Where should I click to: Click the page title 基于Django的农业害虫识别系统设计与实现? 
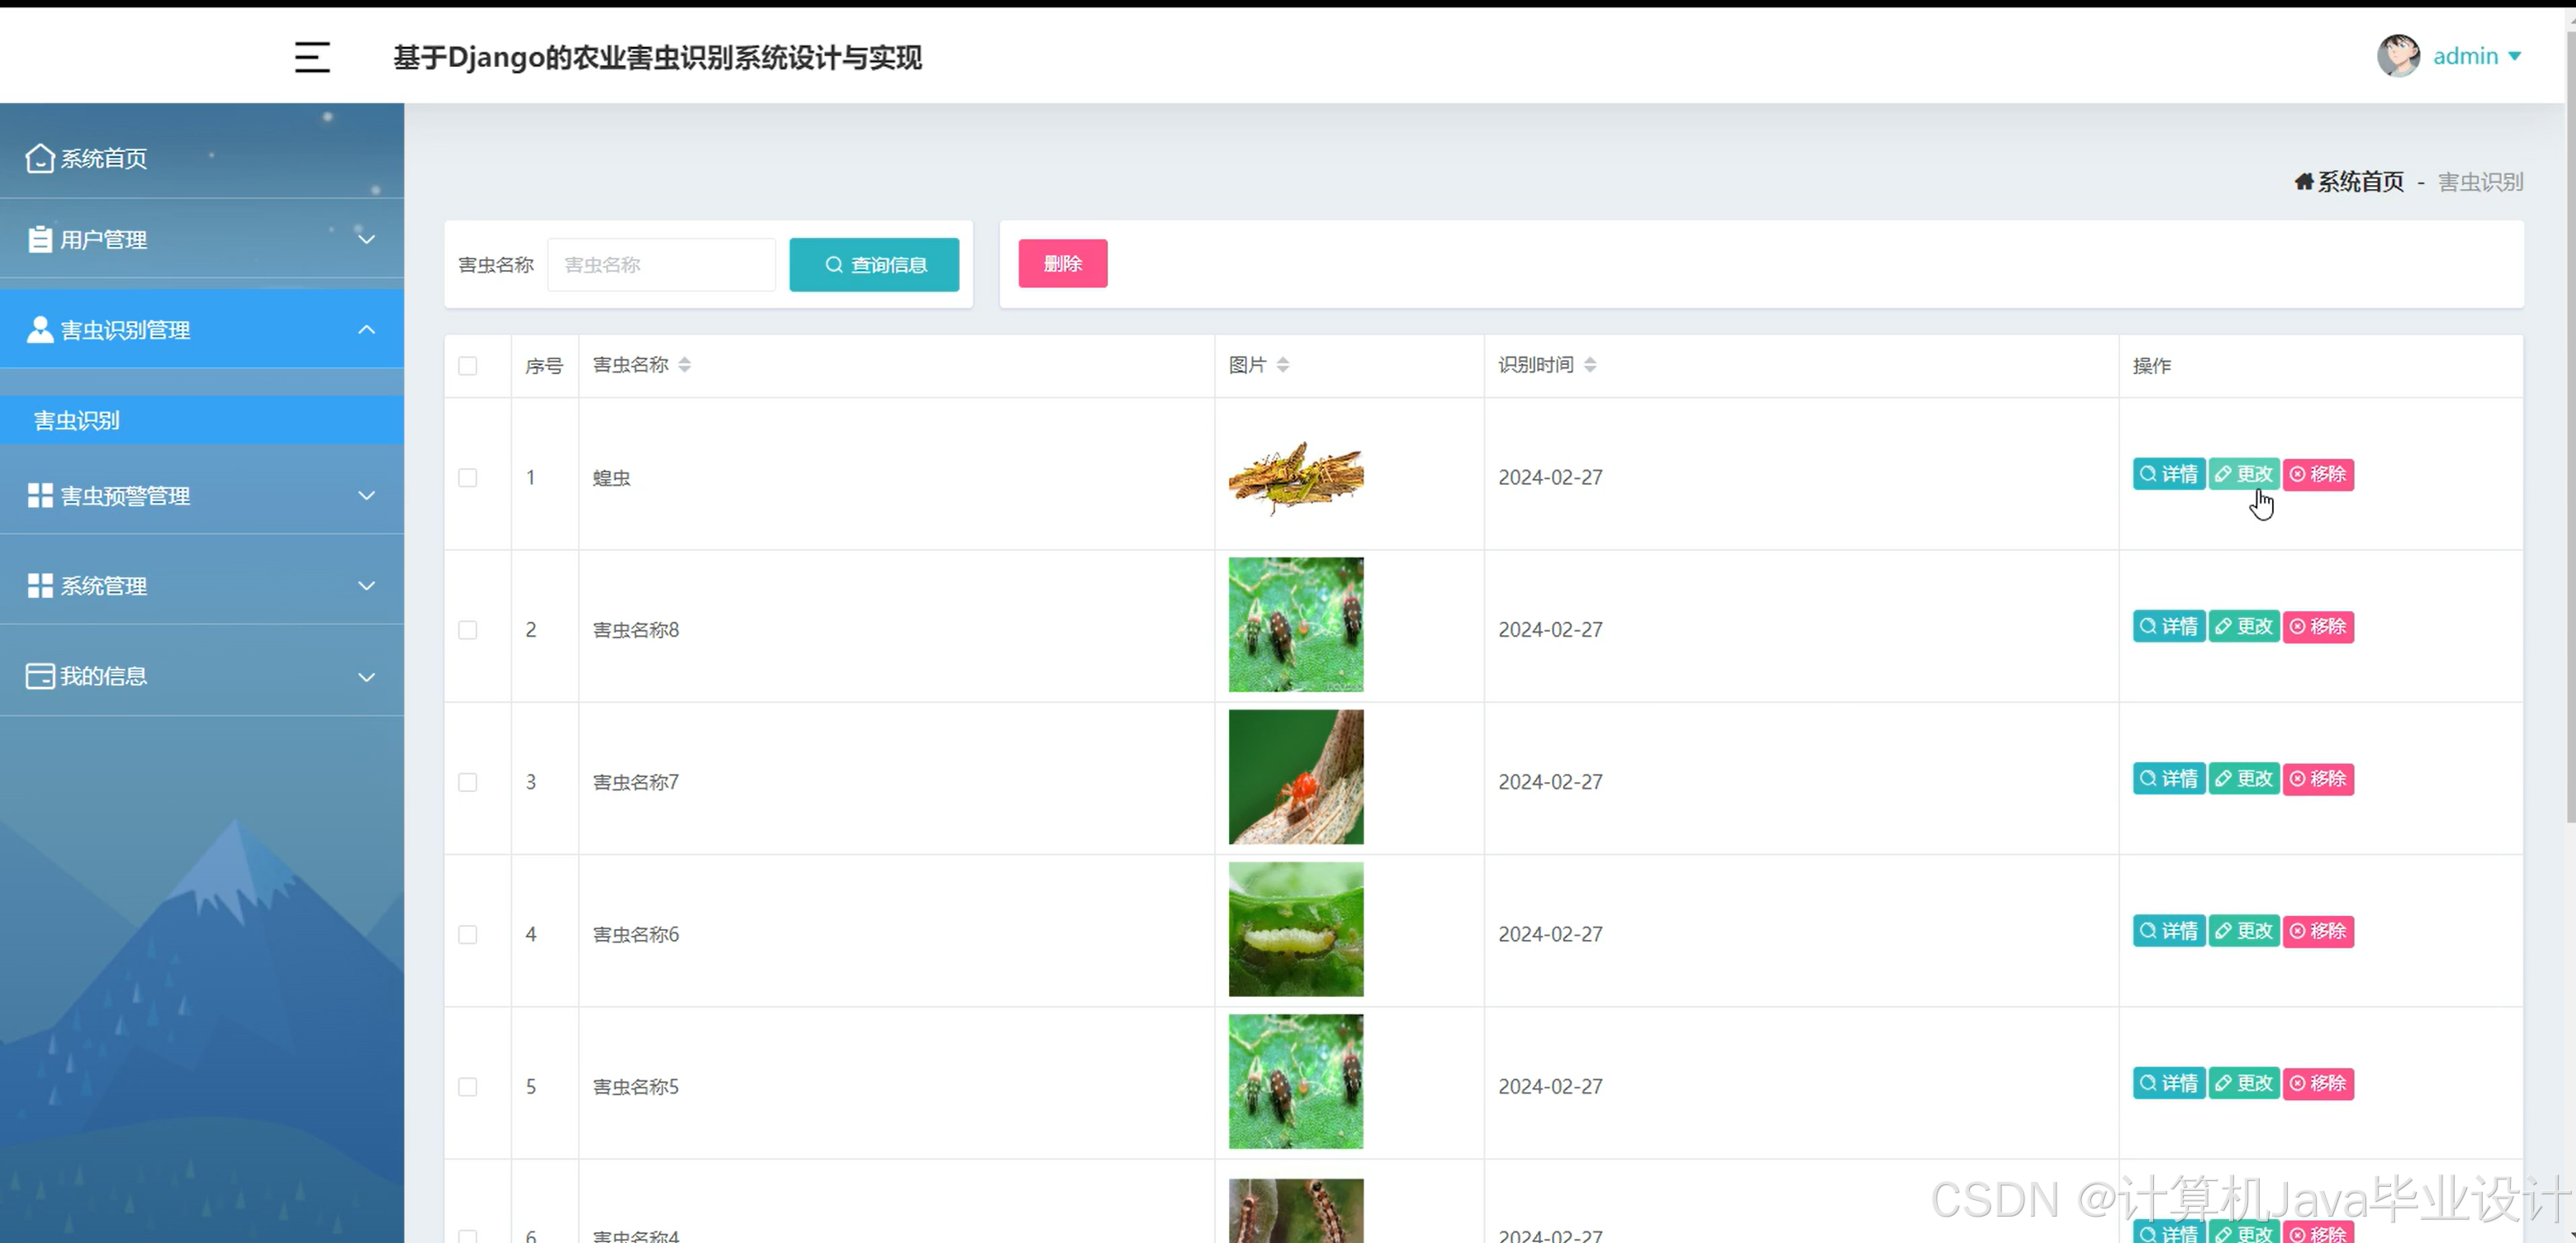[x=657, y=57]
